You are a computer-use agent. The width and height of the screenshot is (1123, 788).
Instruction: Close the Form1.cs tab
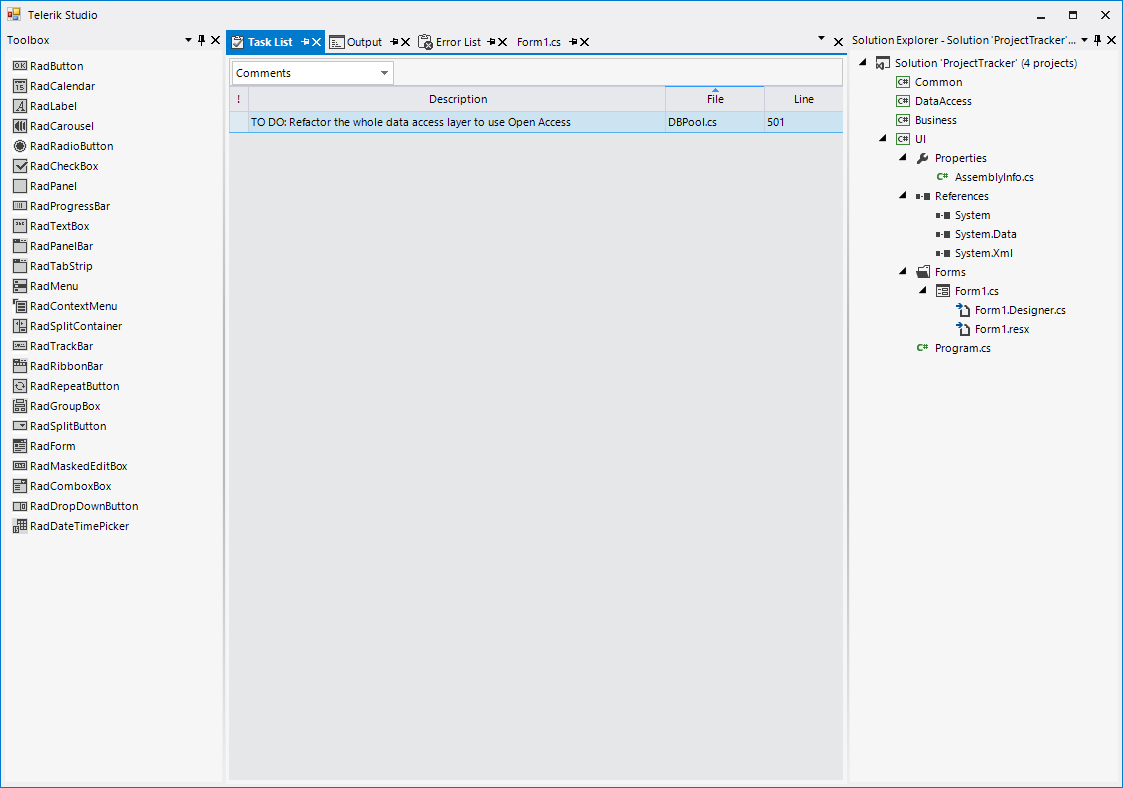(584, 42)
